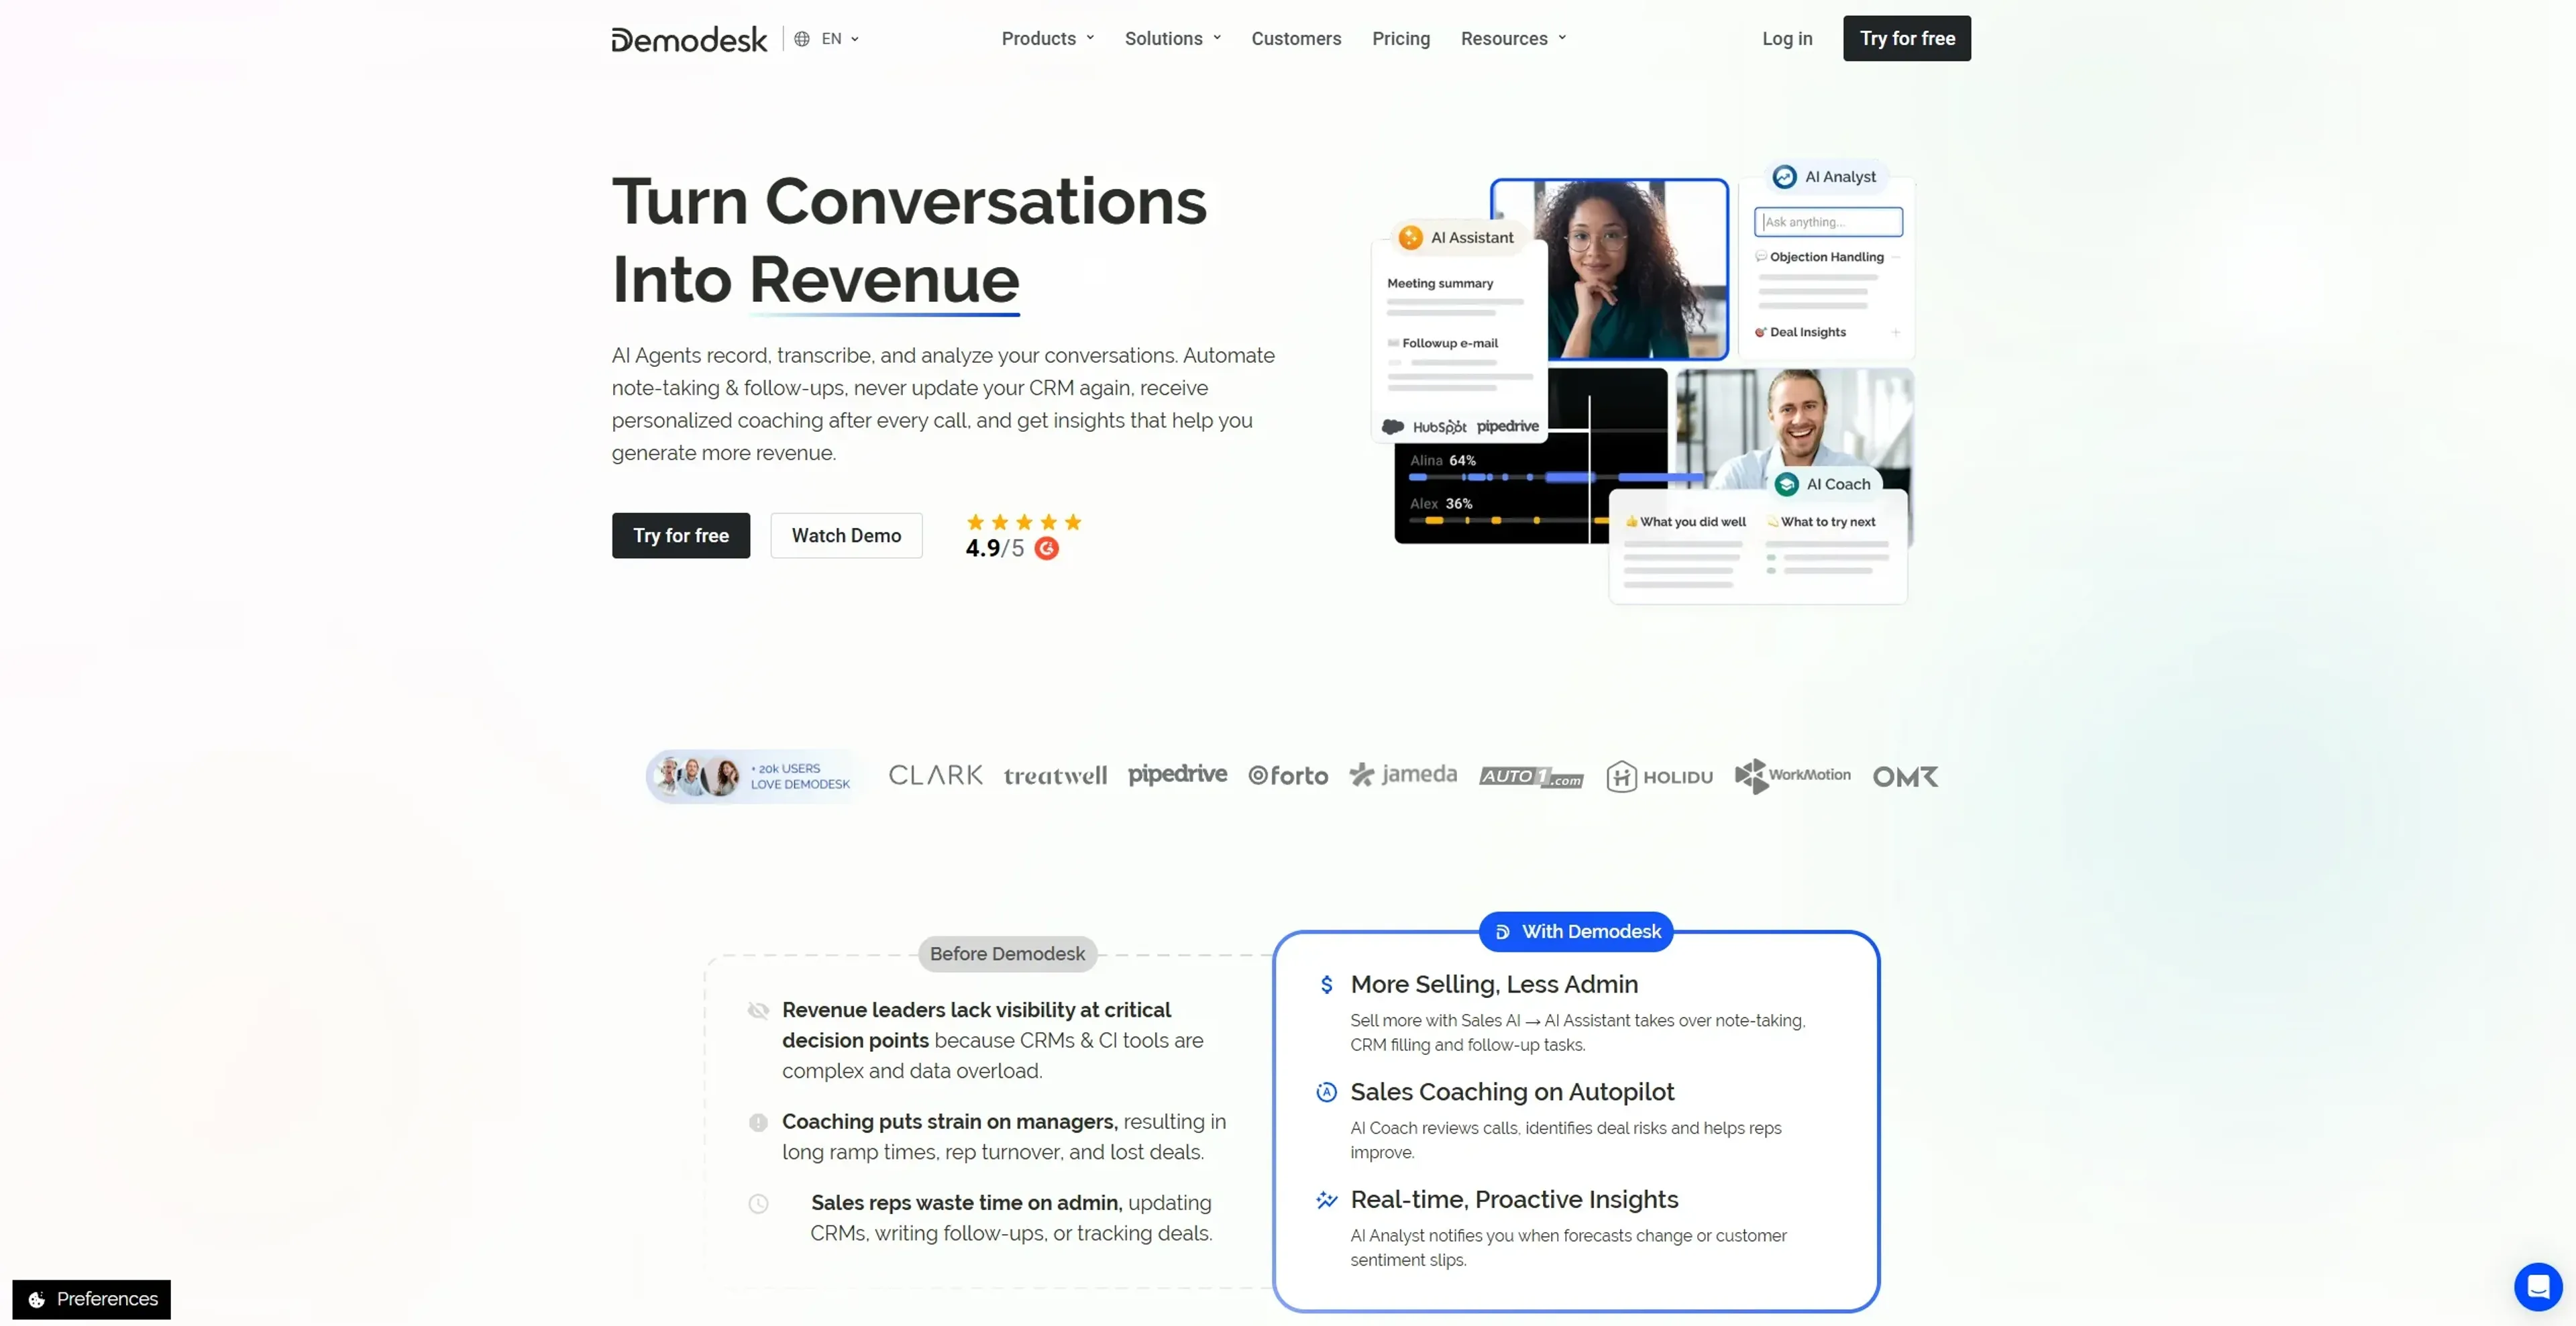Click the Deal Insights item
2576x1326 pixels.
[1807, 332]
